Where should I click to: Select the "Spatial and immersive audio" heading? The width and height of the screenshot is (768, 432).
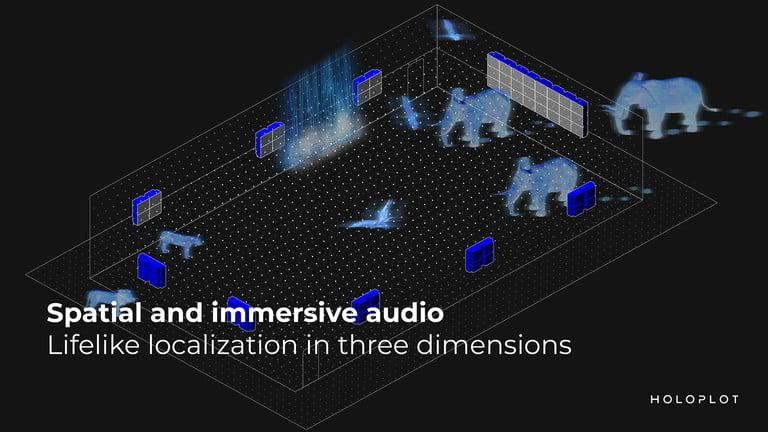(x=244, y=313)
